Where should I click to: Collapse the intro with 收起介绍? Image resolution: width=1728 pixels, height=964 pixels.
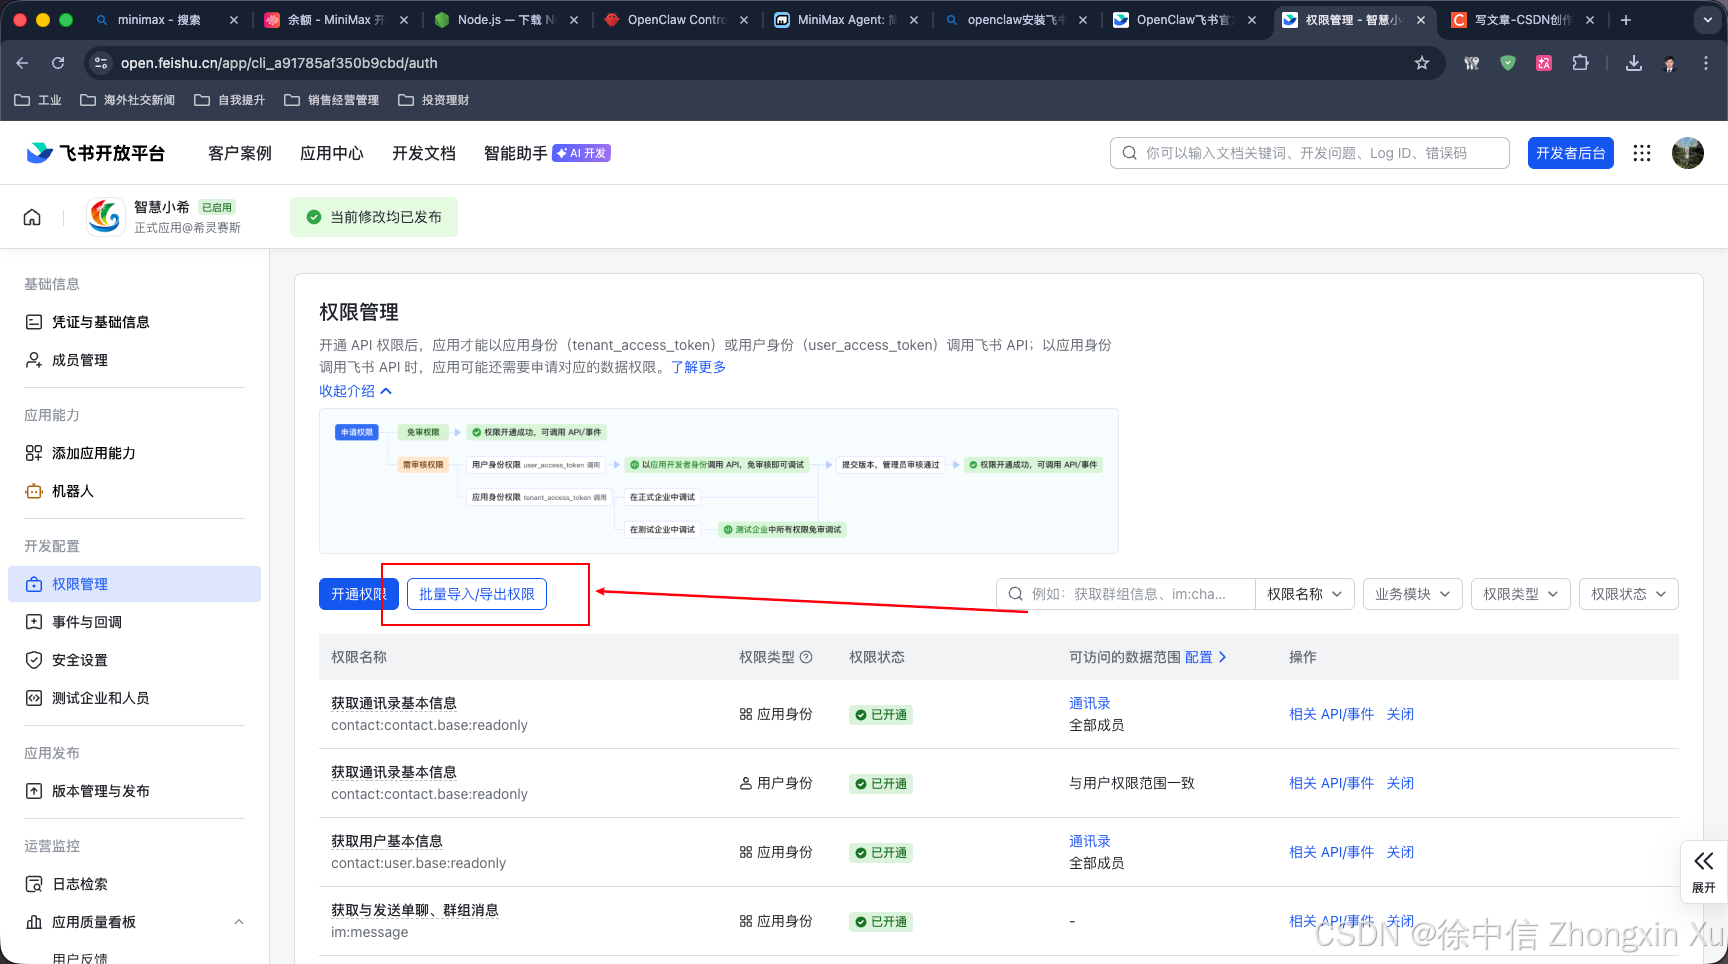pyautogui.click(x=355, y=391)
